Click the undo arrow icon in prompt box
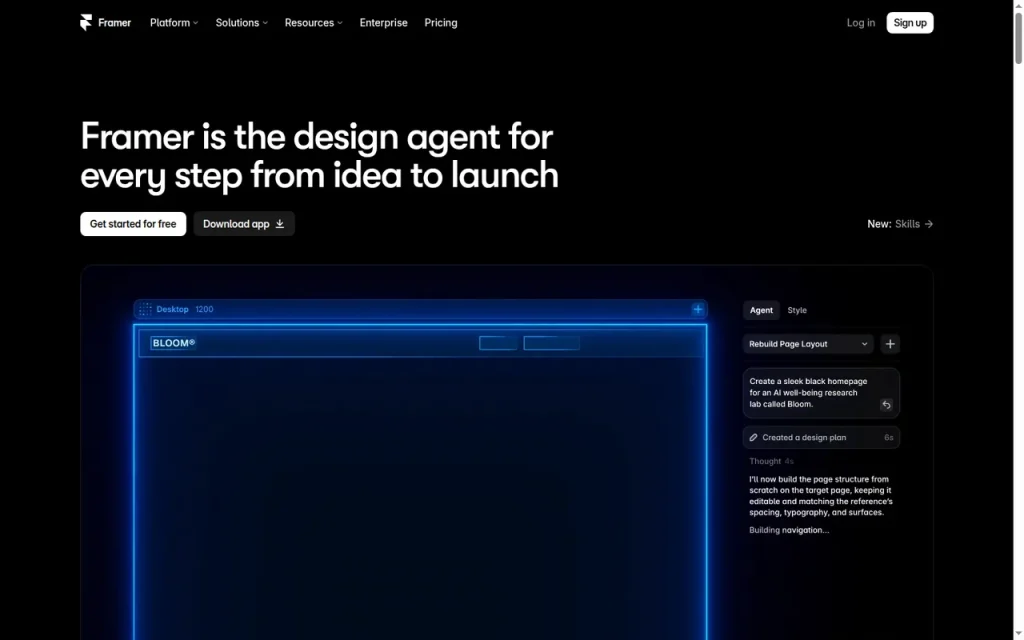Viewport: 1024px width, 640px height. [886, 405]
